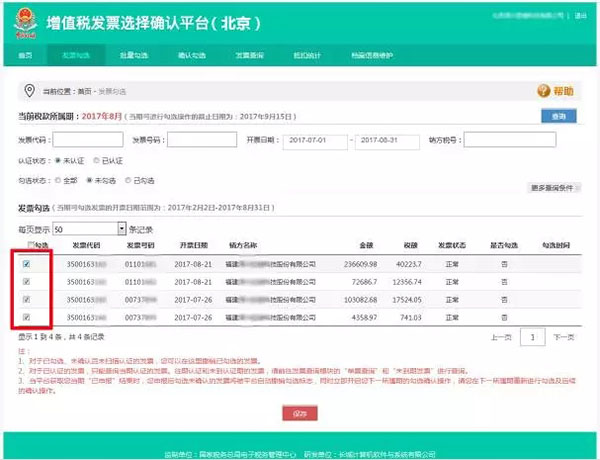The height and width of the screenshot is (460, 600).
Task: Toggle checkbox for invoice amount 236609.98
Action: point(26,264)
